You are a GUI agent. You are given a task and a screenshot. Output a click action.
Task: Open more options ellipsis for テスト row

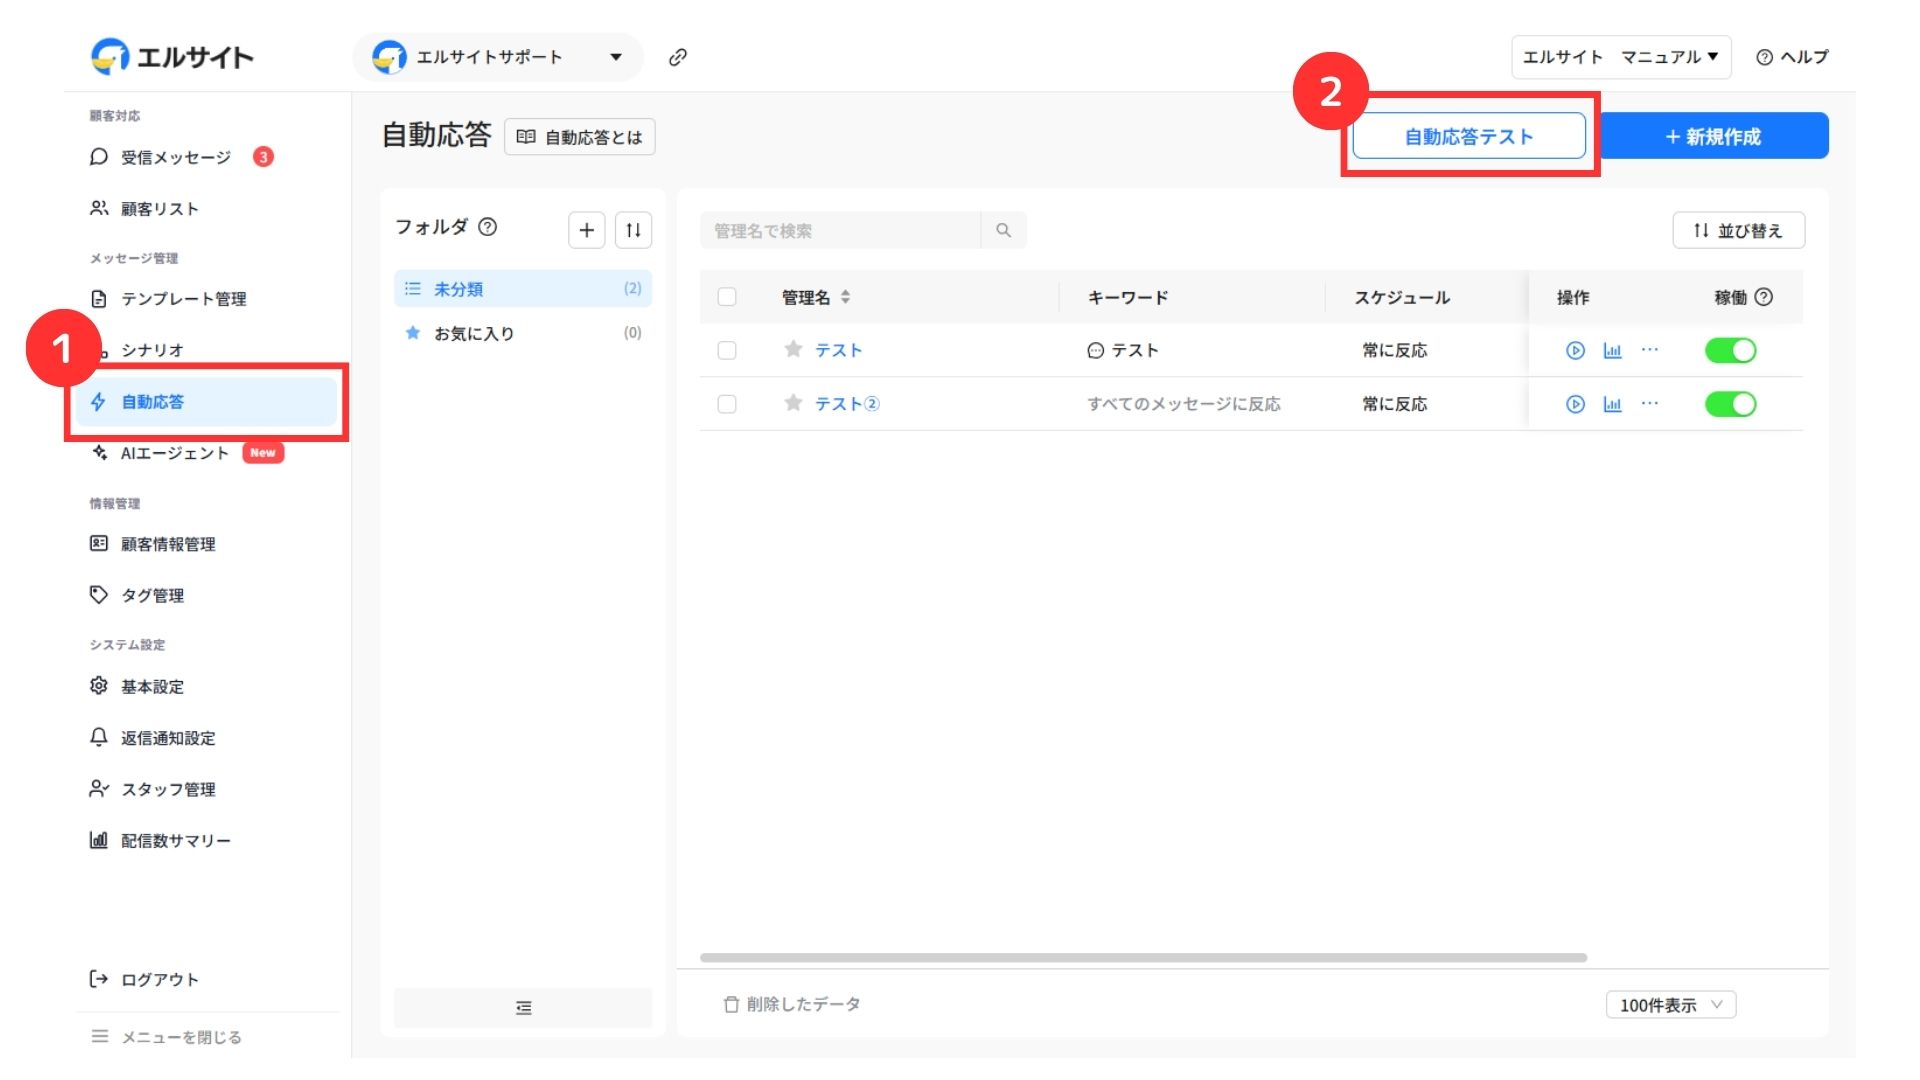pos(1650,349)
